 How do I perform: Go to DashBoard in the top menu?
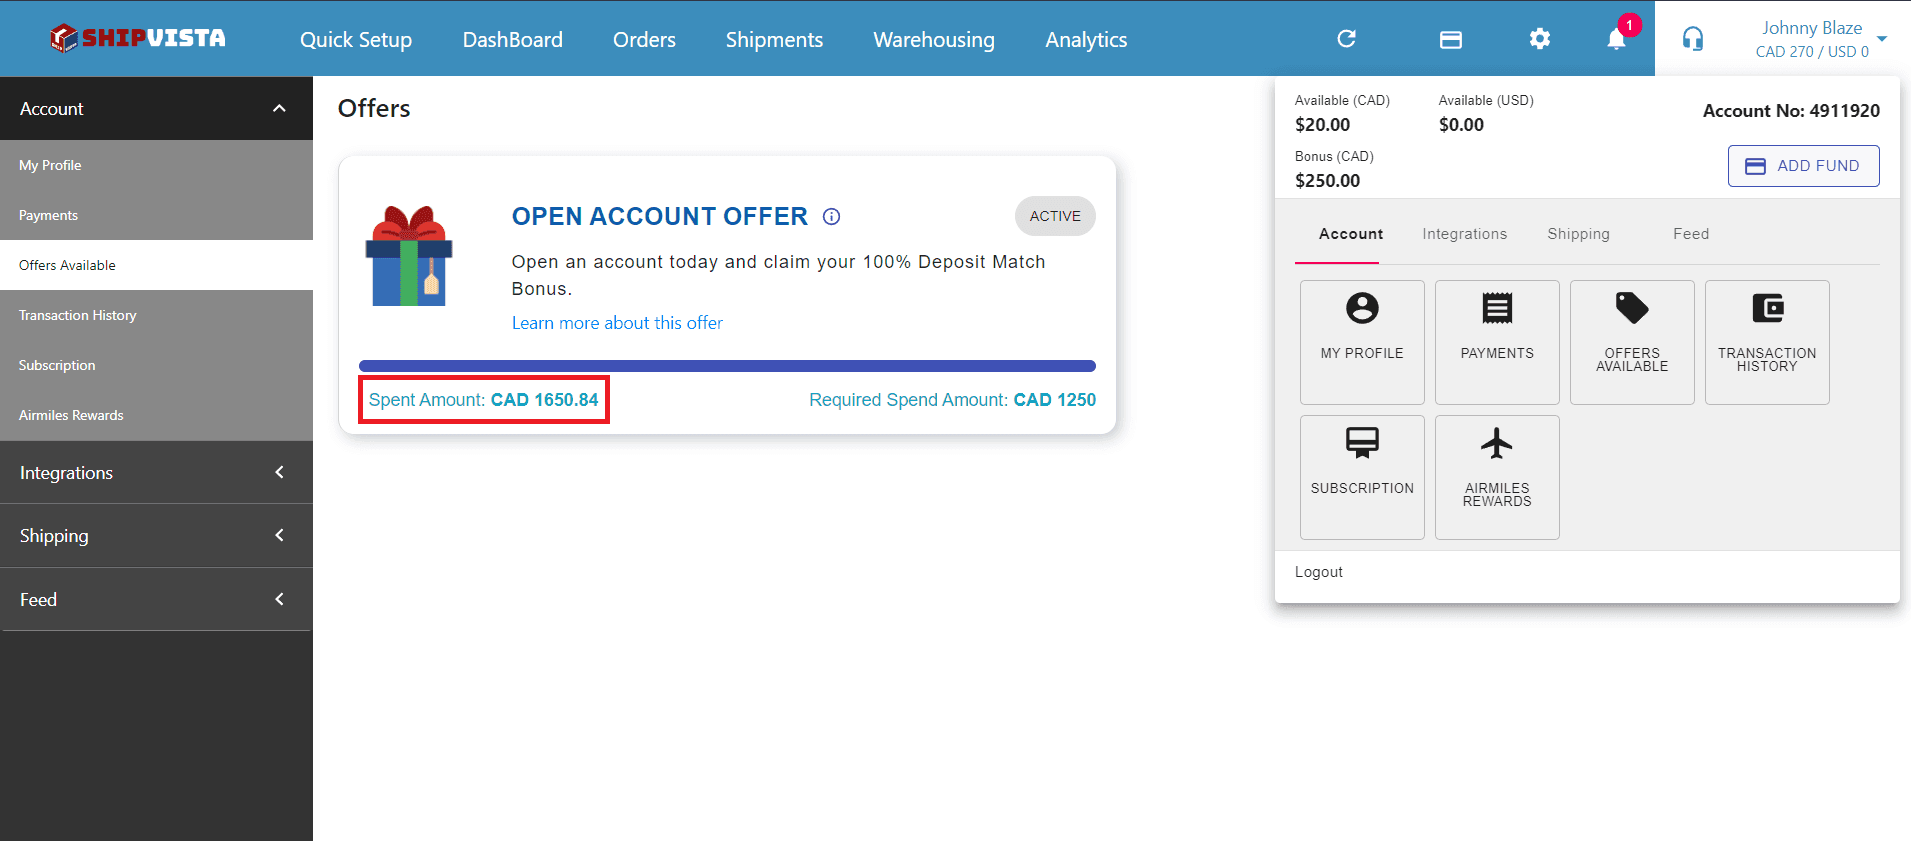(512, 39)
